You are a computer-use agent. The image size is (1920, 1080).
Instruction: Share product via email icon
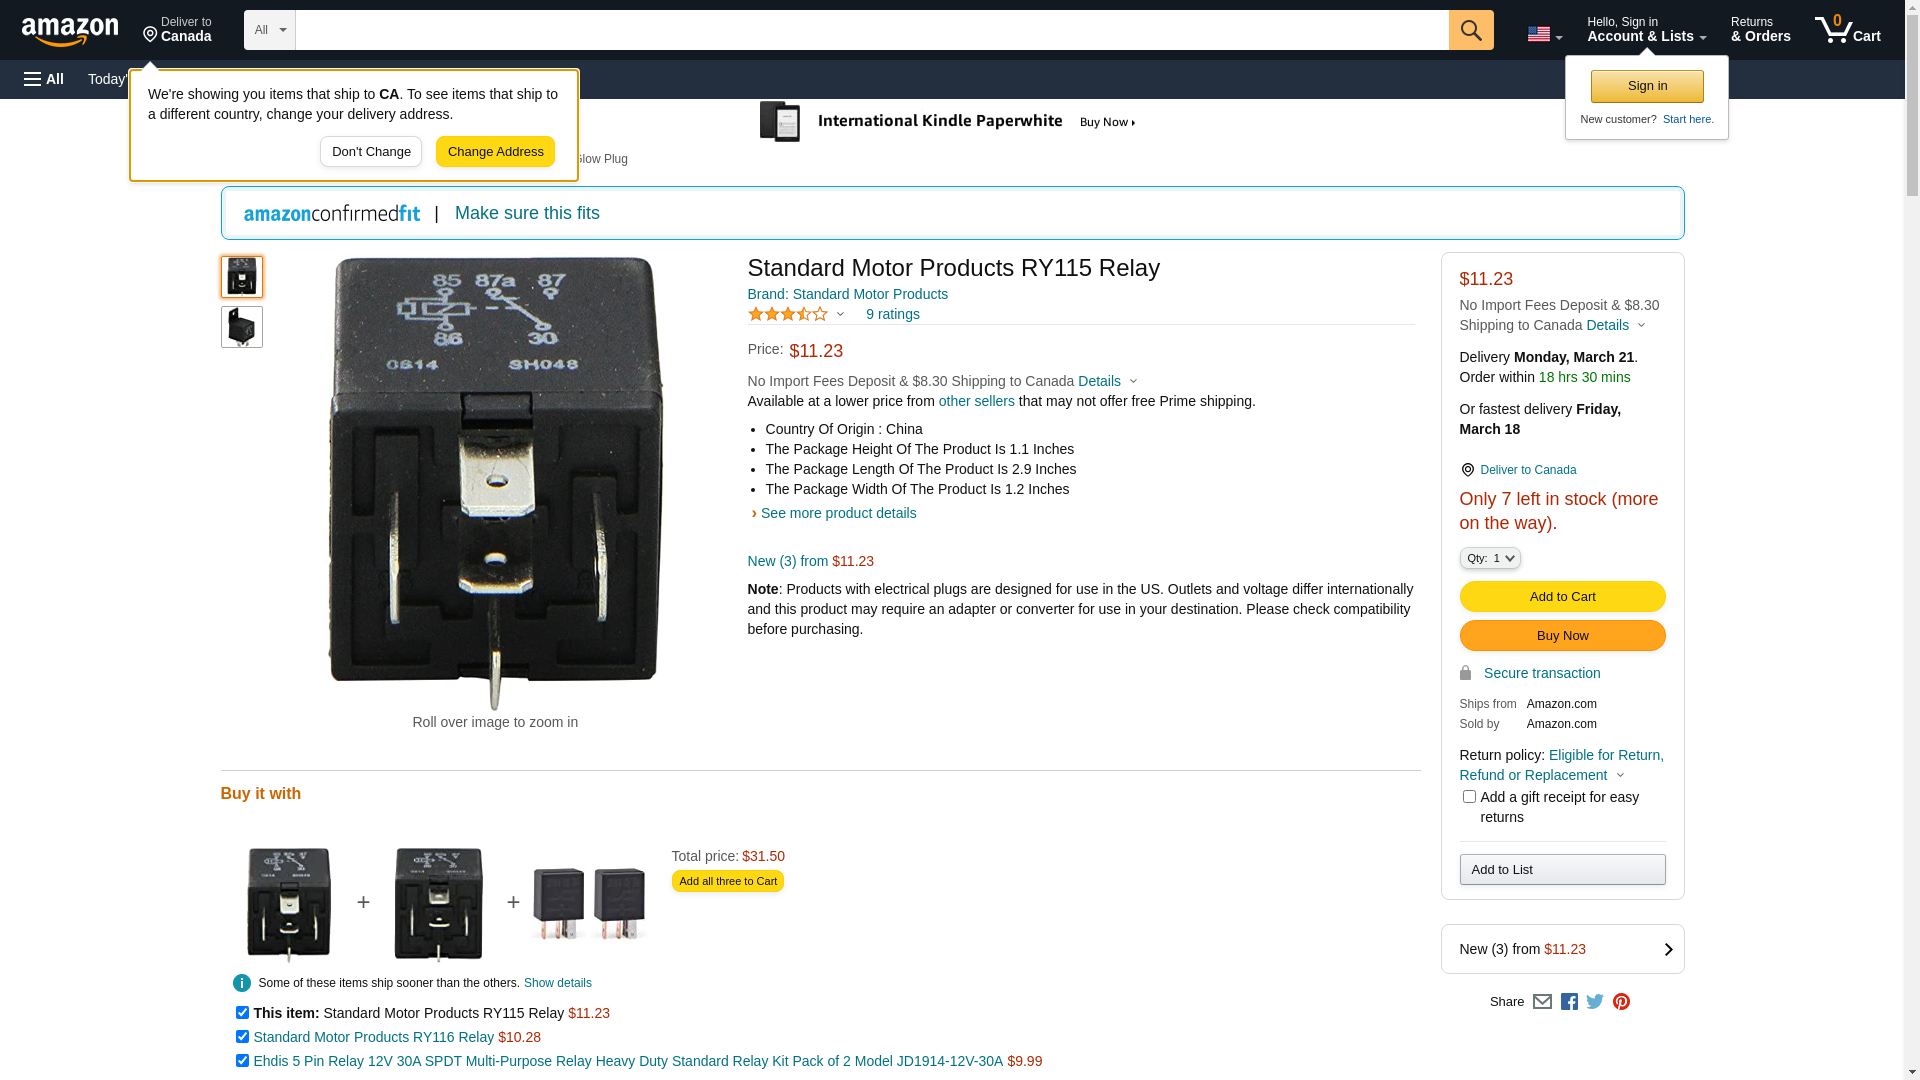(x=1542, y=1001)
